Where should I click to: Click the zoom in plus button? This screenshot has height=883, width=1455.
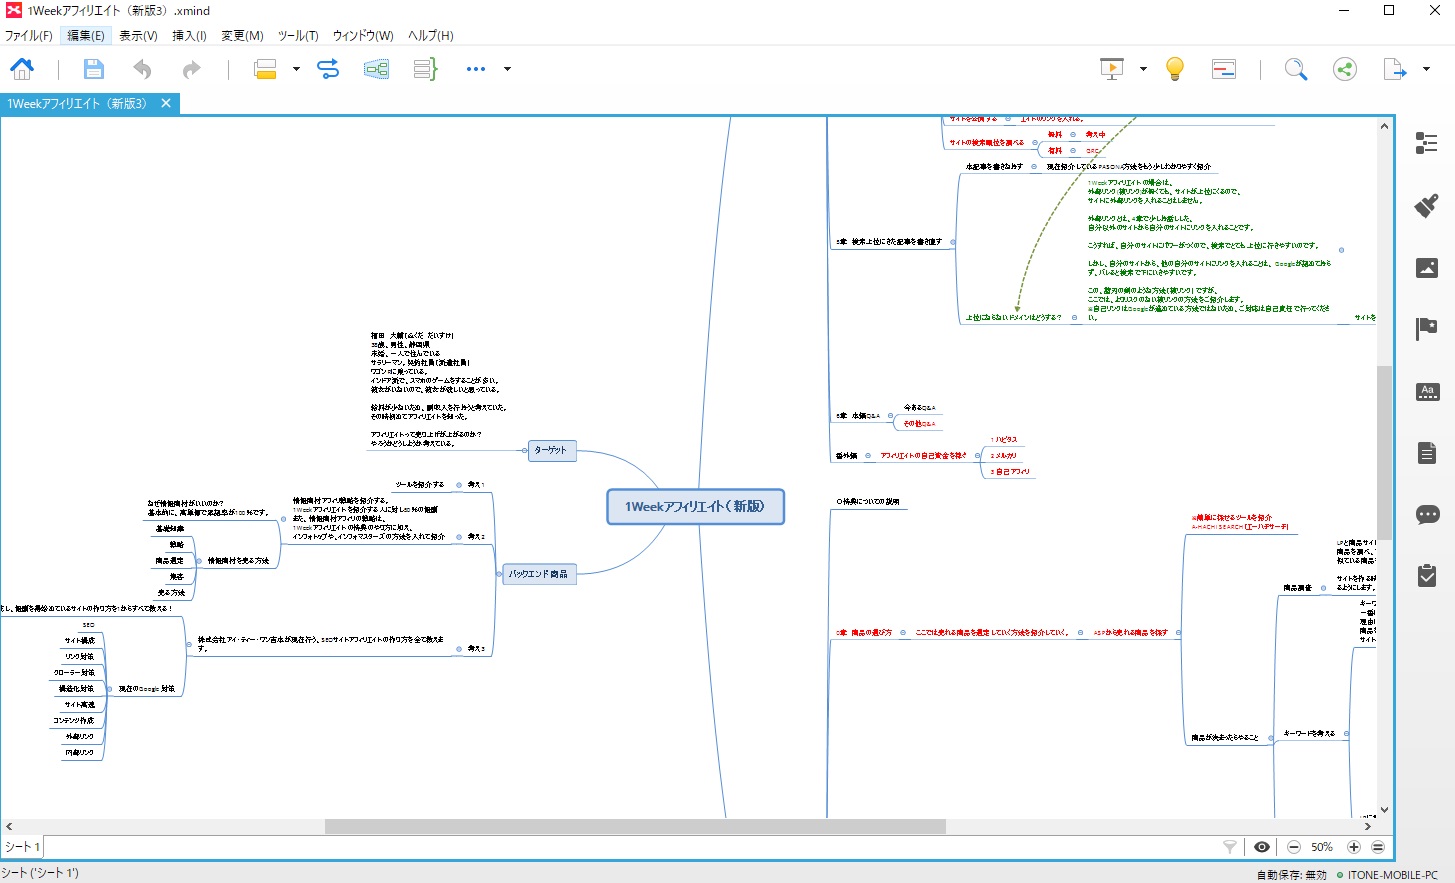tap(1354, 847)
